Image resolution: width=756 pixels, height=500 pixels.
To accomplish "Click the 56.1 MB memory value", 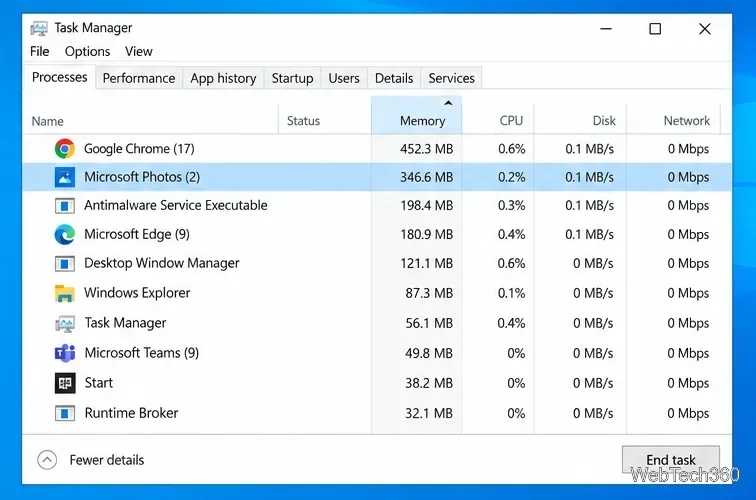I will 429,323.
